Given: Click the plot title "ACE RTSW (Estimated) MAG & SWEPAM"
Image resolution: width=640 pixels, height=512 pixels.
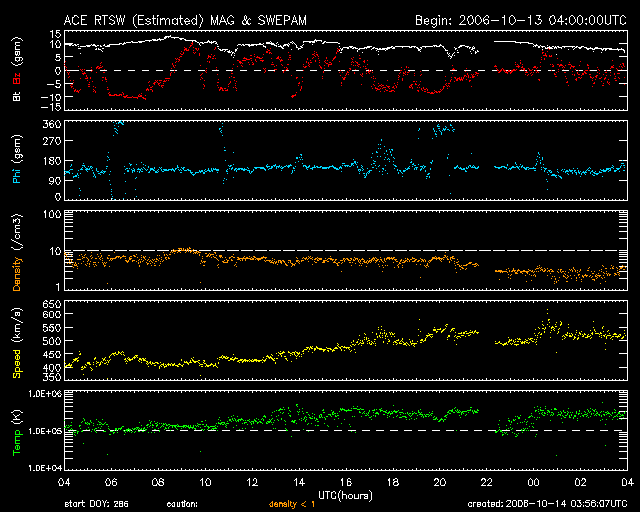Looking at the screenshot, I should (185, 20).
